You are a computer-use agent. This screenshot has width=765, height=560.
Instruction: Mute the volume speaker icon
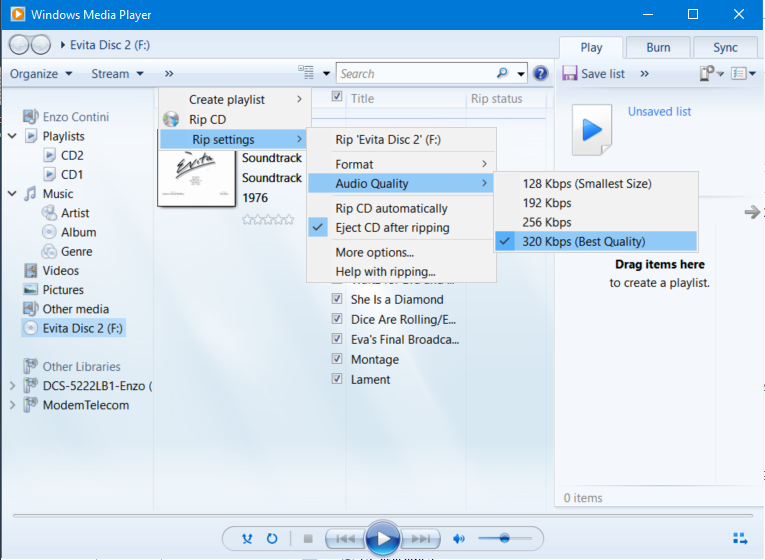(459, 539)
